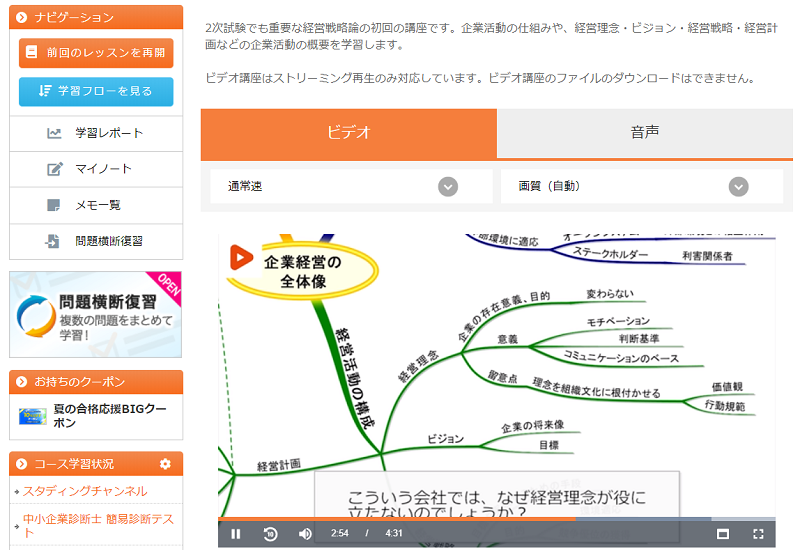This screenshot has width=800, height=550.
Task: Click the メモ一覧 sticky note icon
Action: [x=53, y=205]
